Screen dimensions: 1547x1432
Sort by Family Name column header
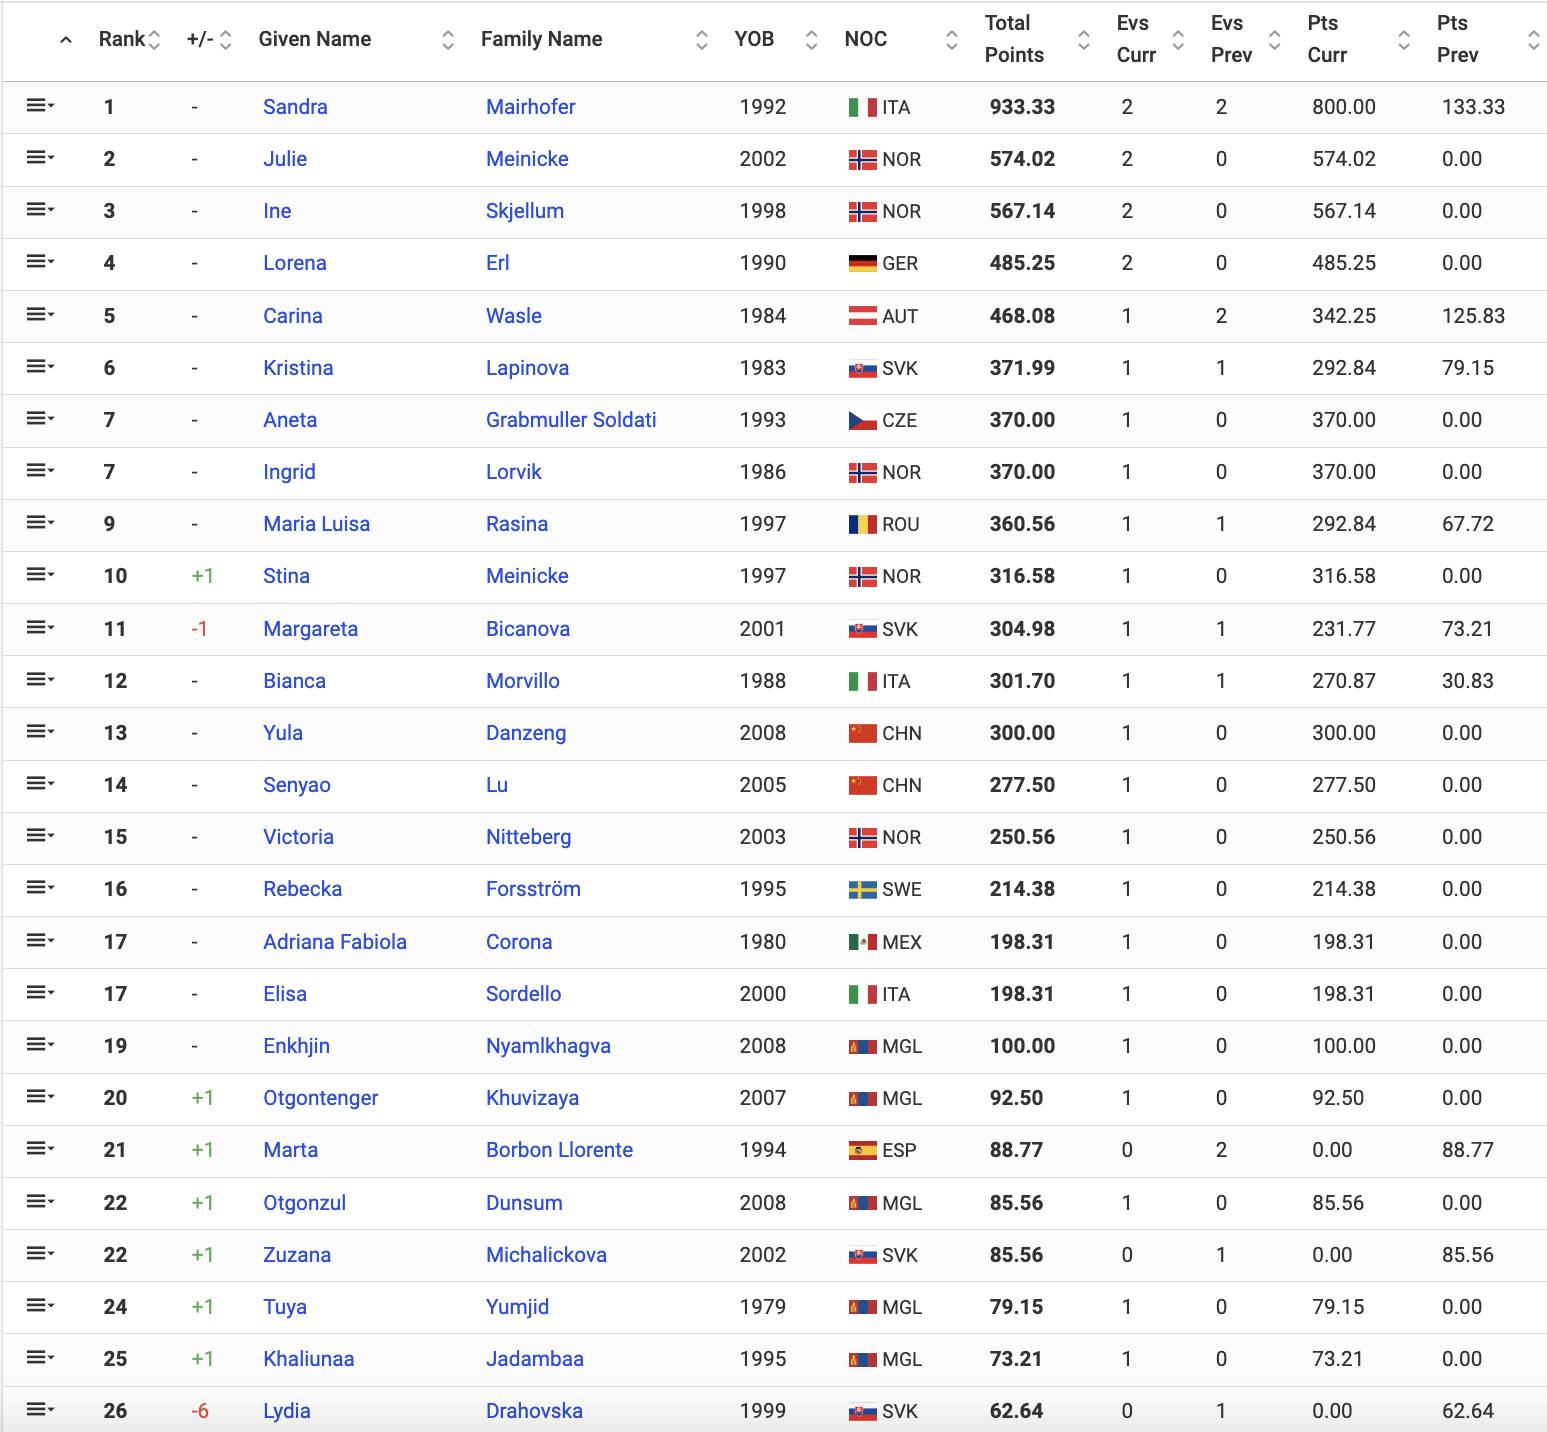pos(541,39)
